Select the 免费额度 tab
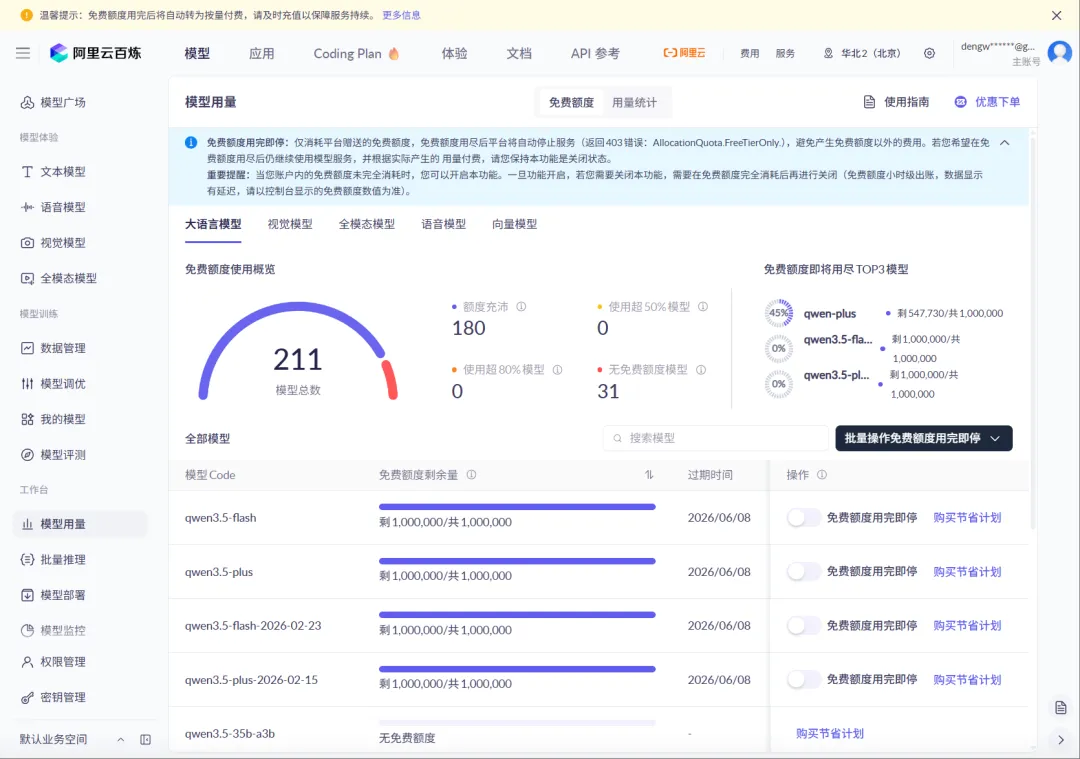Viewport: 1080px width, 759px height. [x=571, y=103]
